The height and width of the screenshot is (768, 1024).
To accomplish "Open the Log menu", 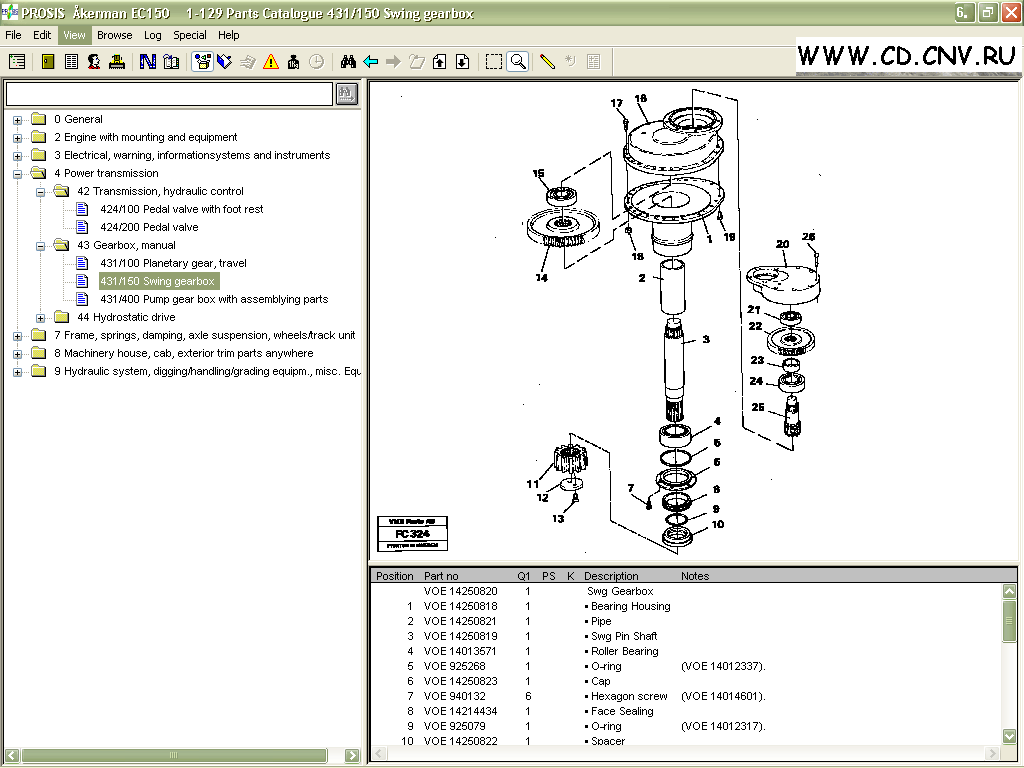I will pos(153,35).
